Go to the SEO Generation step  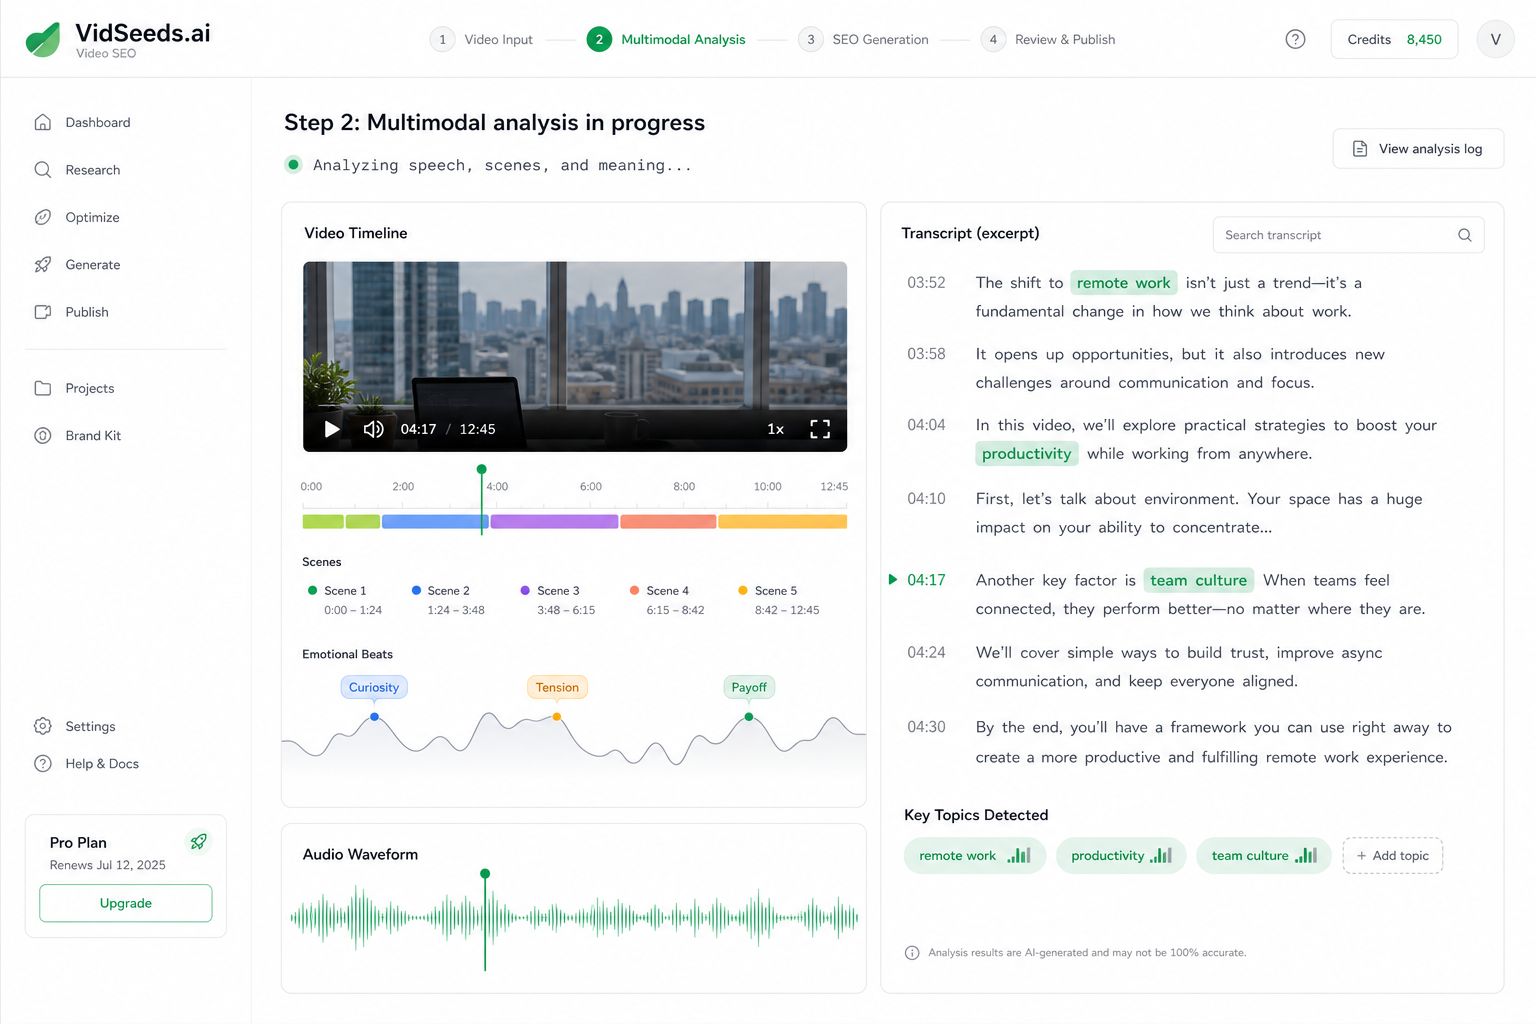(x=864, y=39)
